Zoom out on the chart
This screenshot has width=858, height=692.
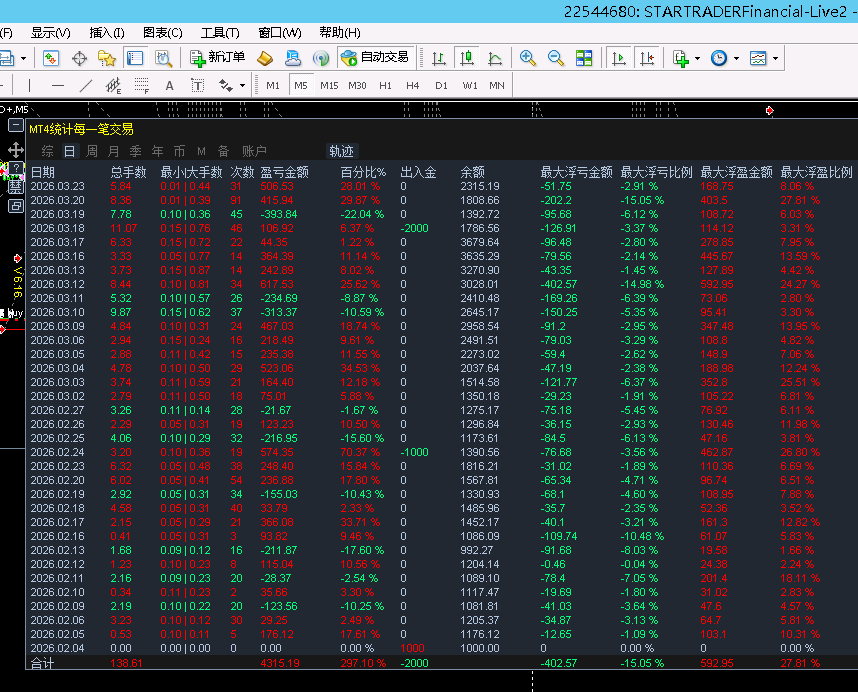tap(555, 58)
